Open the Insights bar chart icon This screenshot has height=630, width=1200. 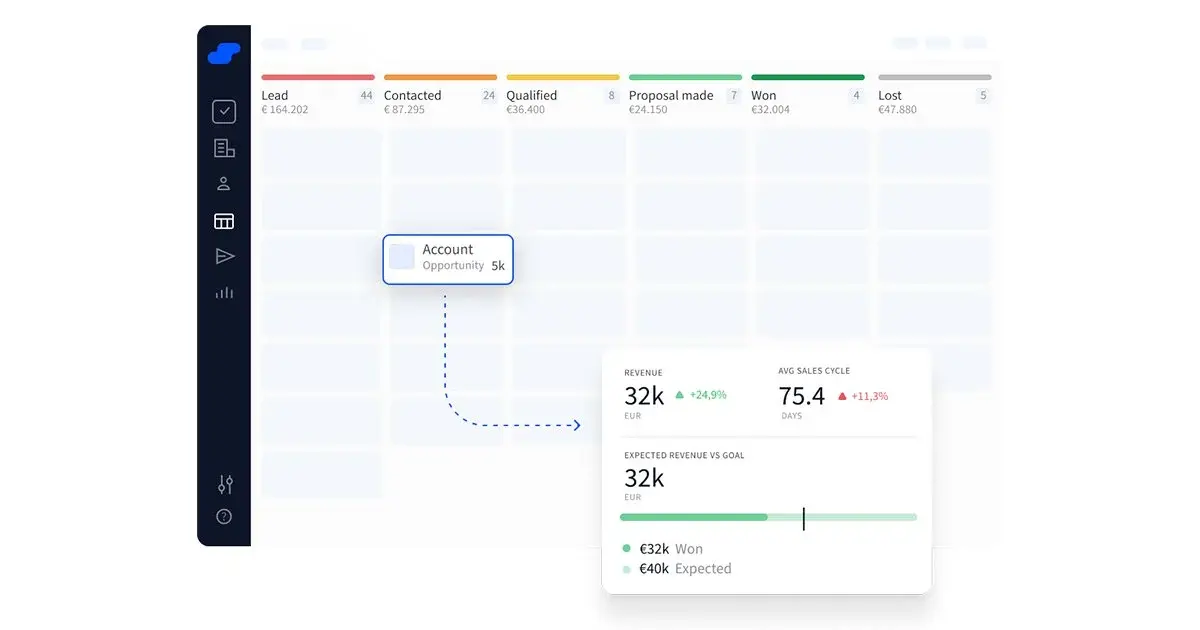tap(224, 293)
